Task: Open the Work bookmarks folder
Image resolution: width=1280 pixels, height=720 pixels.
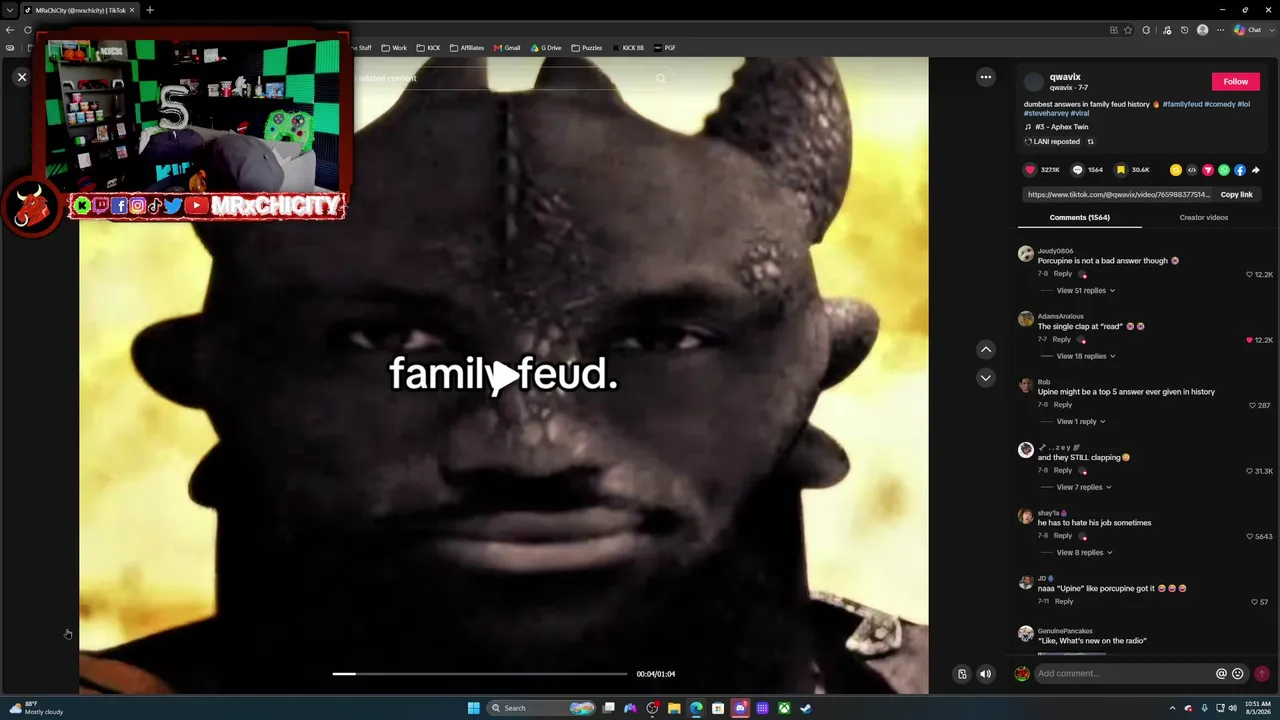Action: point(394,48)
